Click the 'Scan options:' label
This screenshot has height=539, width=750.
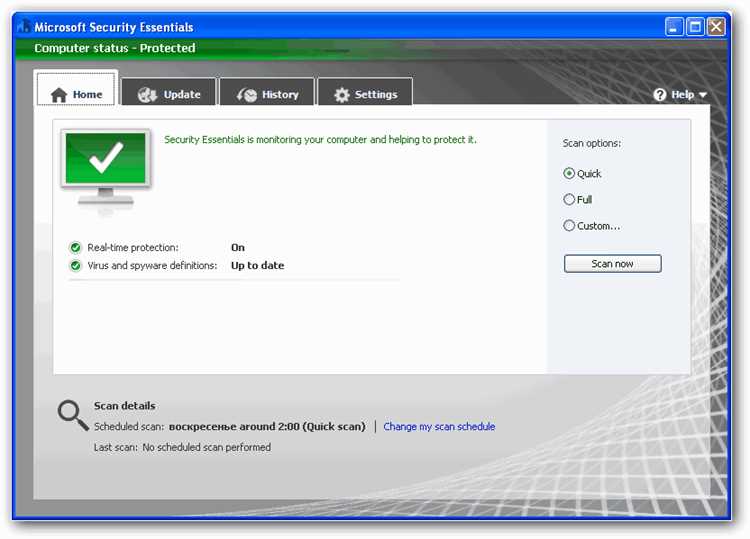[x=592, y=143]
